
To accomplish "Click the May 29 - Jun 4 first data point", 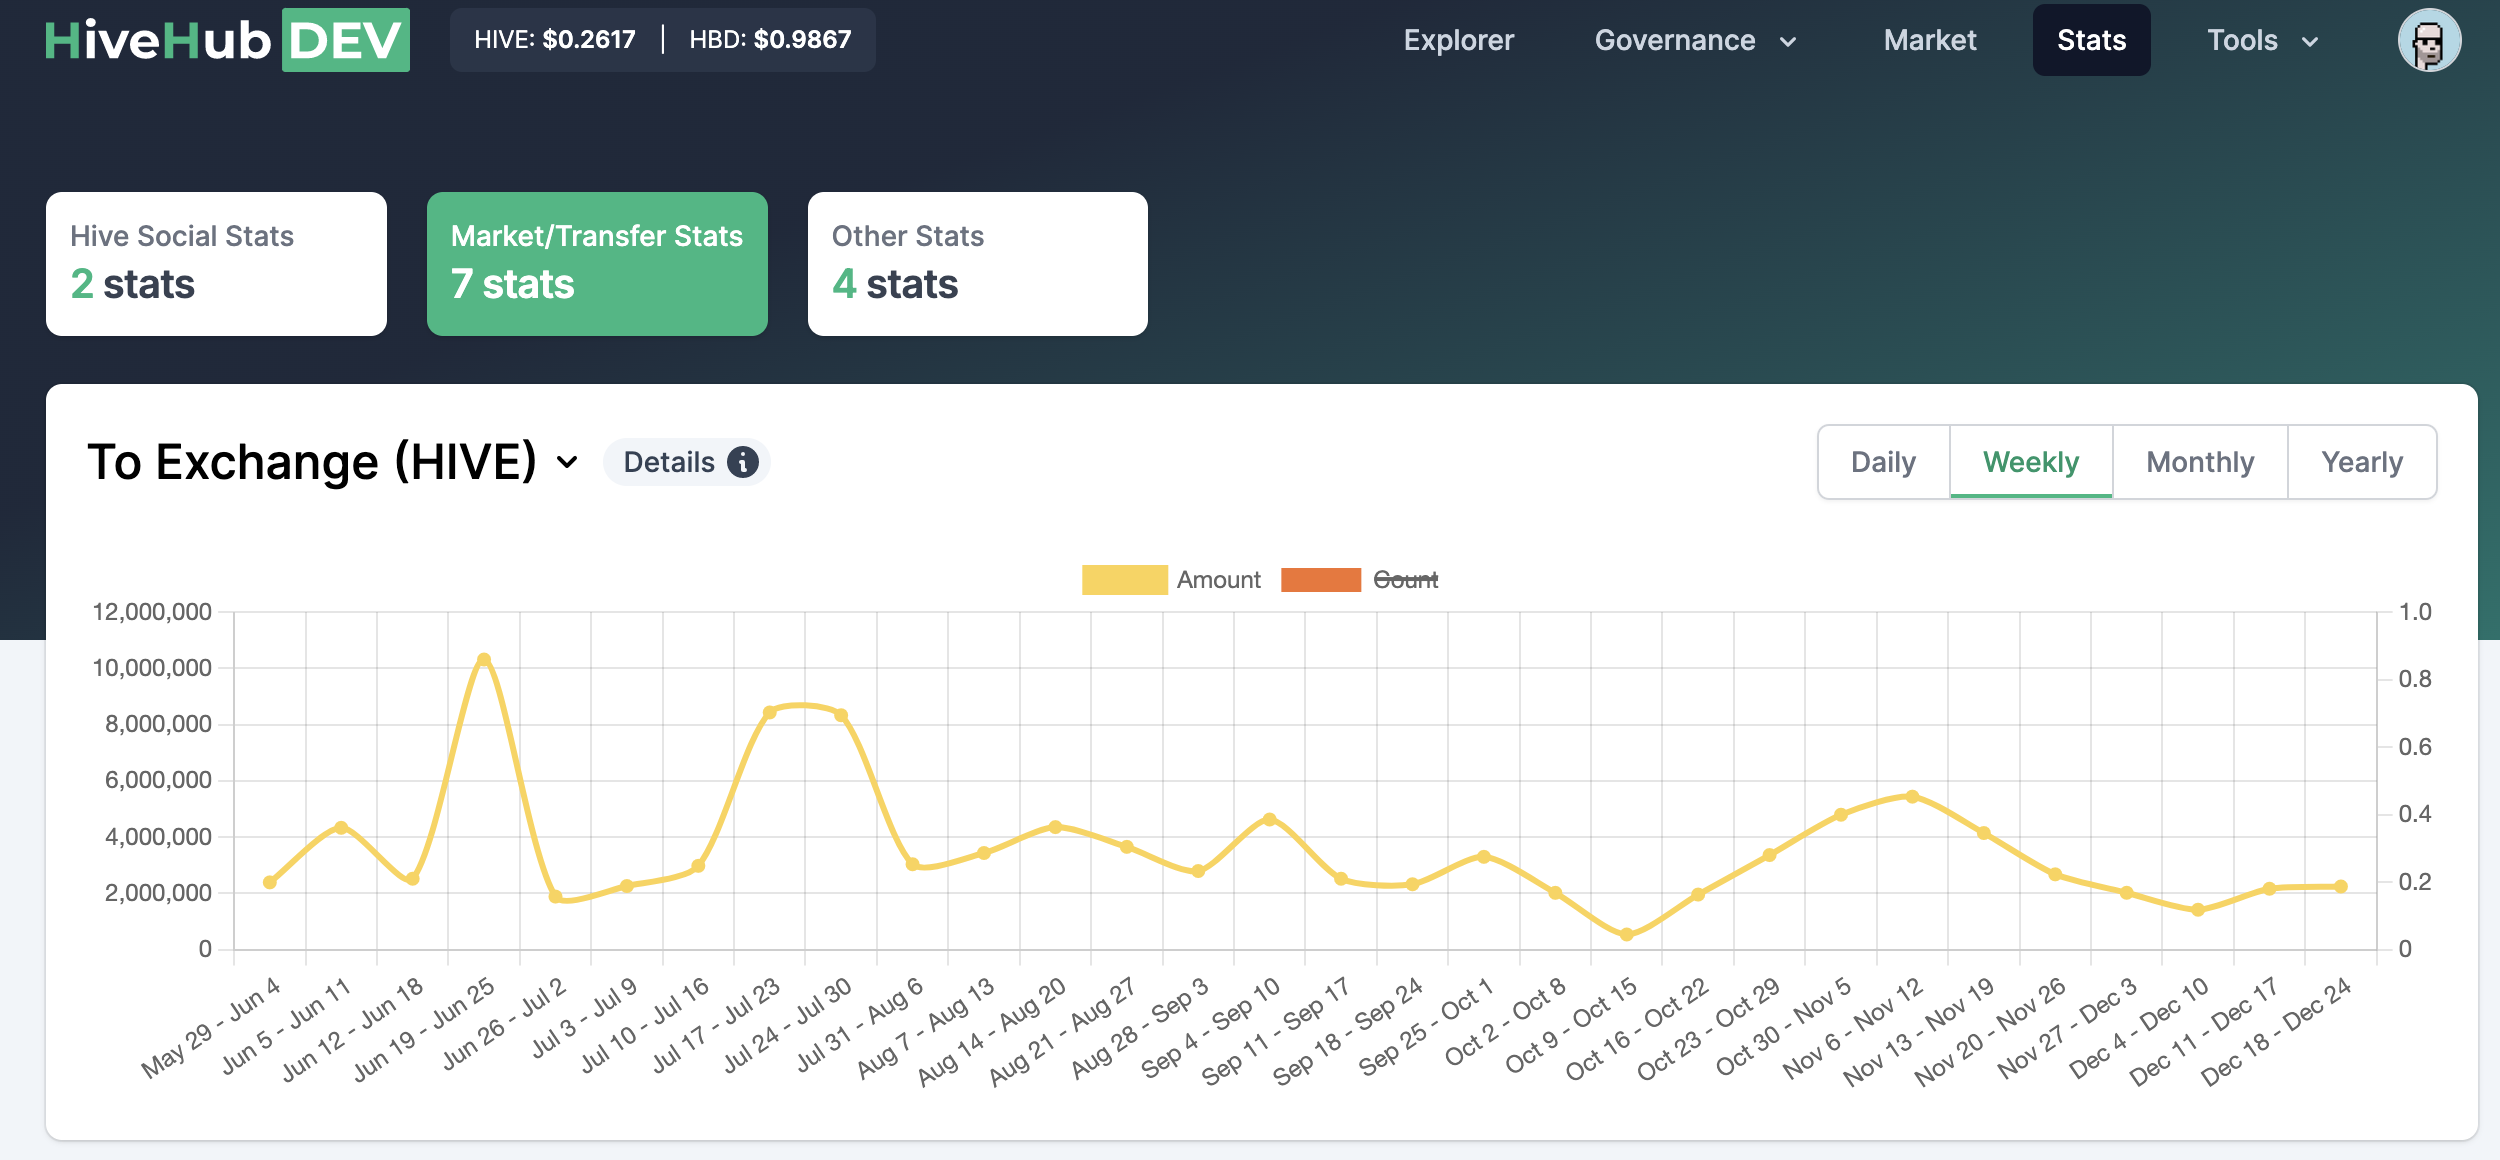I will tap(270, 882).
